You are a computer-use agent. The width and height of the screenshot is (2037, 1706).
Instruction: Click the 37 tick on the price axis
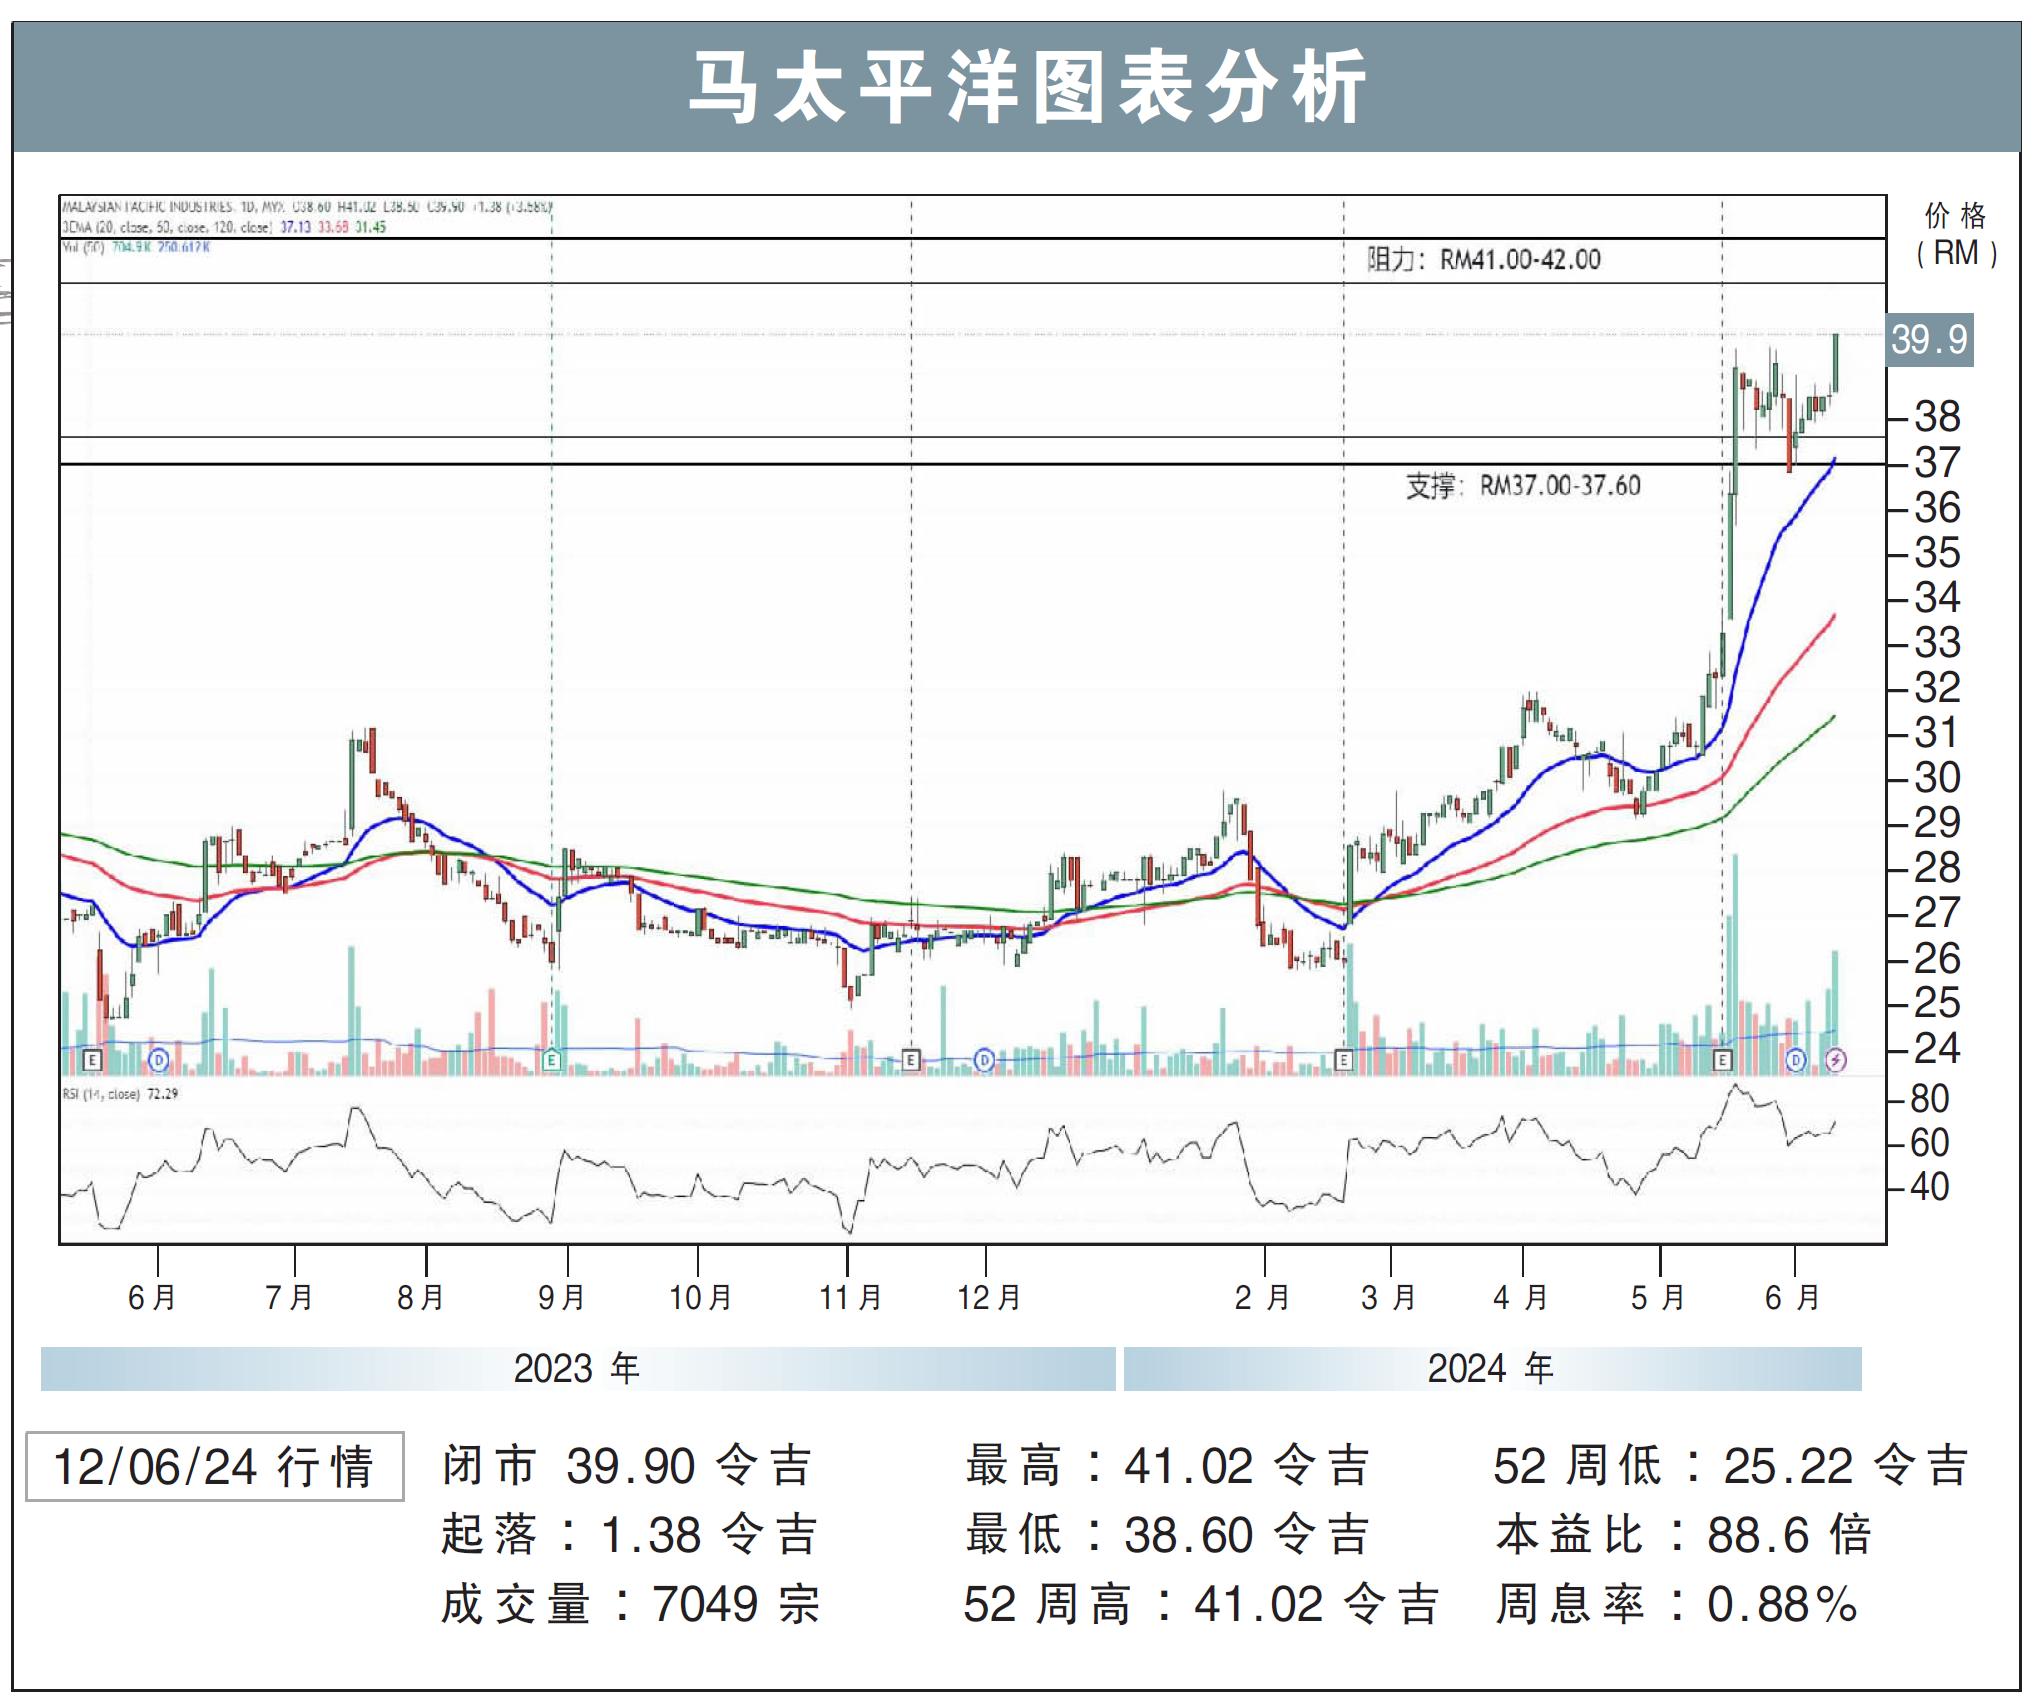(x=1937, y=463)
